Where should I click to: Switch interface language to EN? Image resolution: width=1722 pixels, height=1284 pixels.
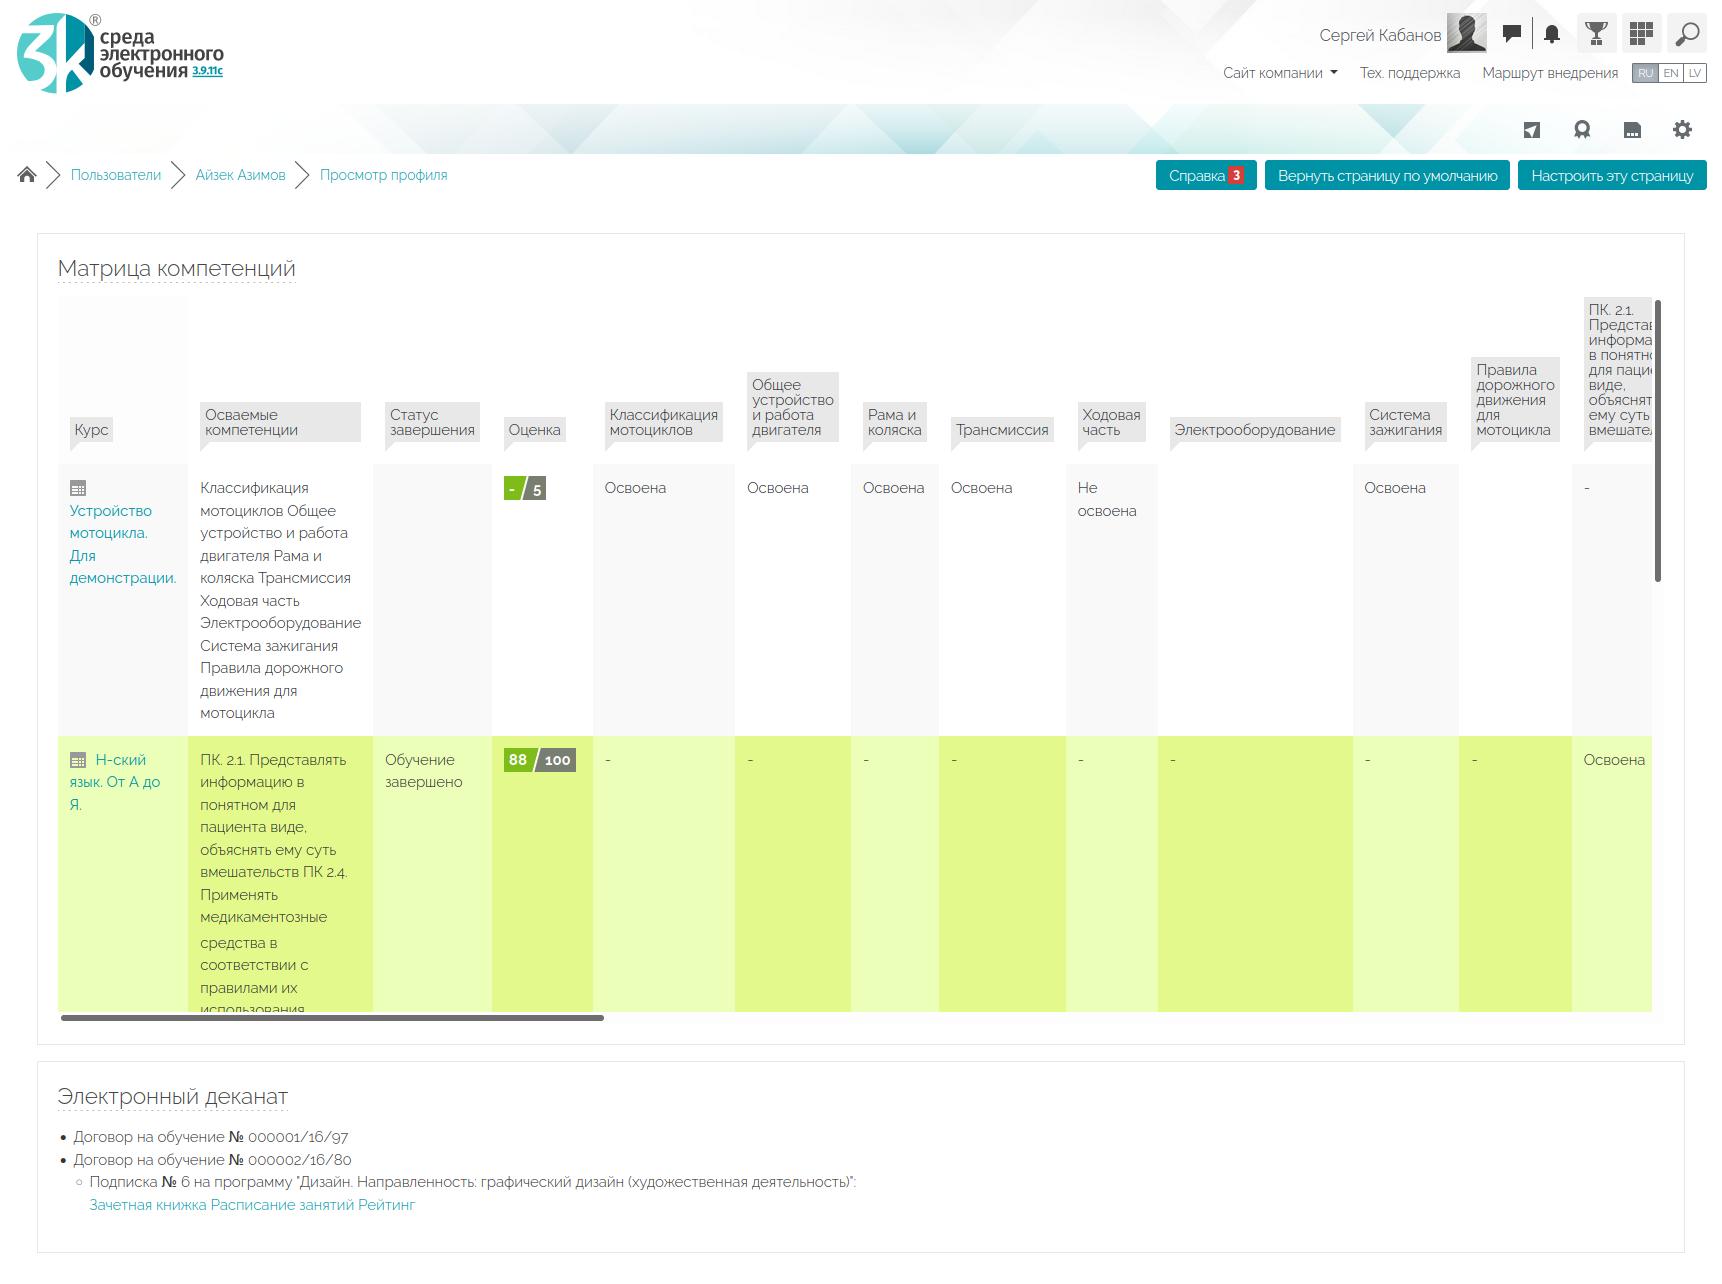coord(1670,73)
